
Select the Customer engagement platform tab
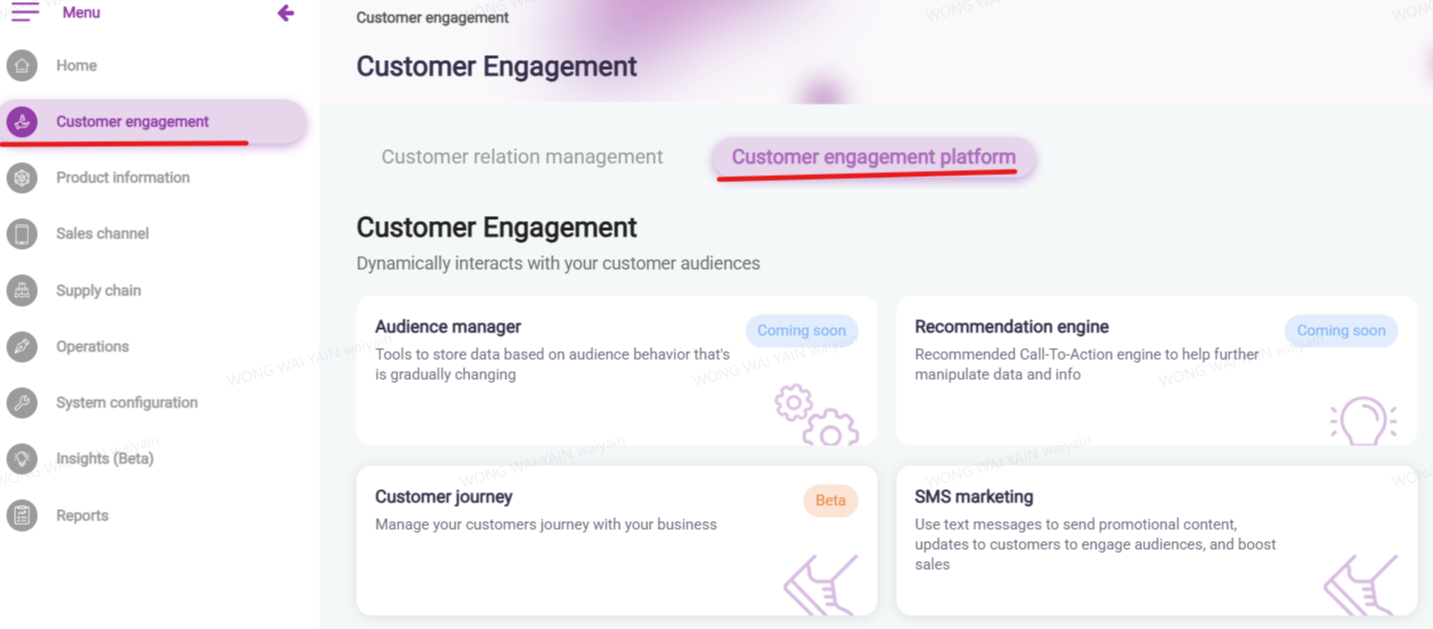point(873,157)
